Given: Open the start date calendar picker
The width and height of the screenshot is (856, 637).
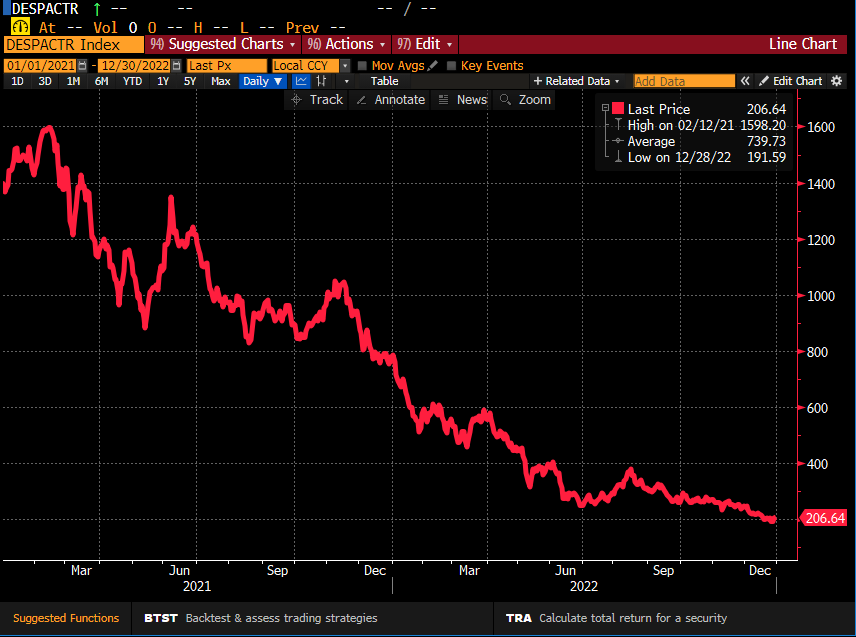Looking at the screenshot, I should point(82,66).
